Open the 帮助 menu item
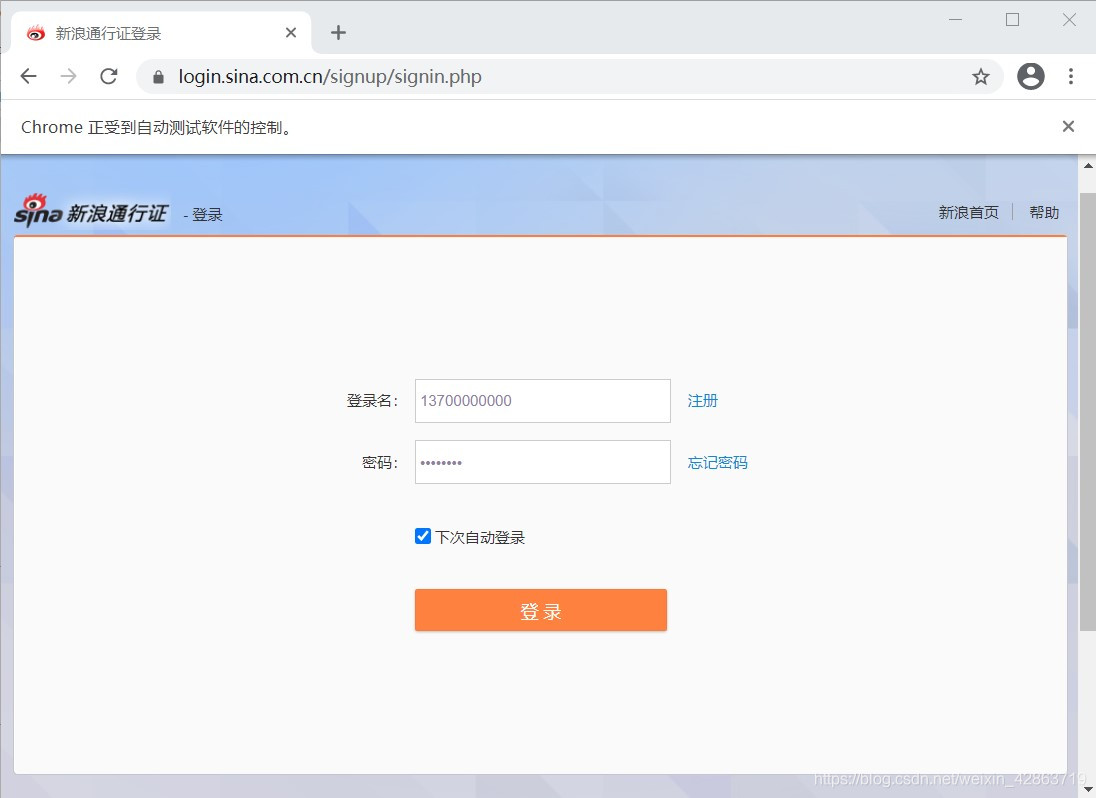 pos(1044,212)
